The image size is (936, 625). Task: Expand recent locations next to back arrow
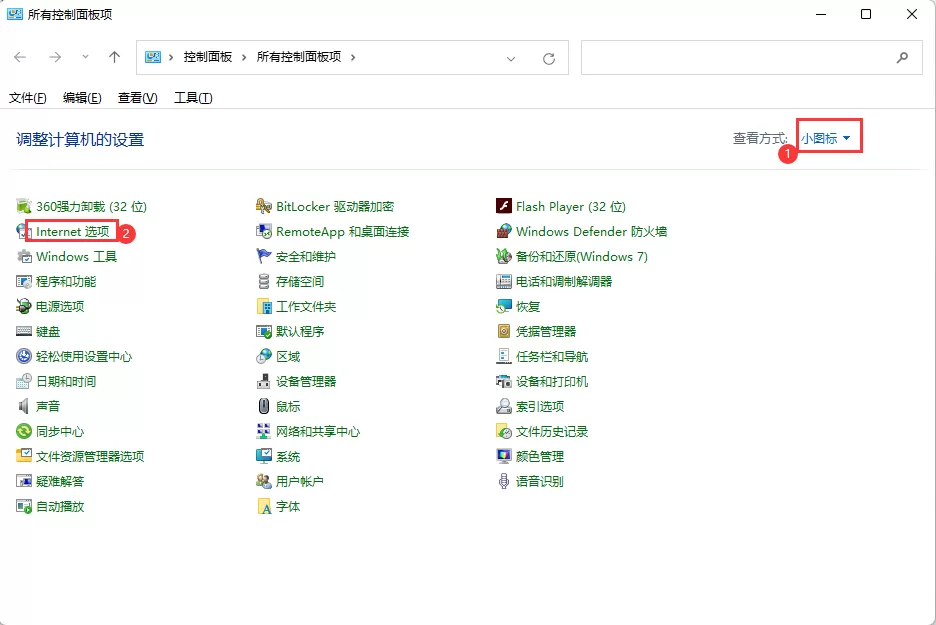coord(86,57)
